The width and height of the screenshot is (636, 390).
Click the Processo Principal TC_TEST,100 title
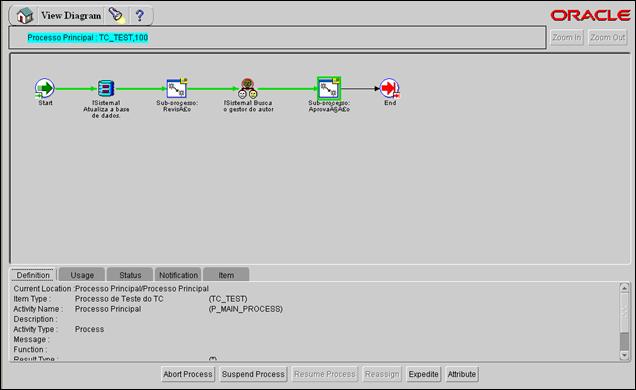tap(88, 38)
